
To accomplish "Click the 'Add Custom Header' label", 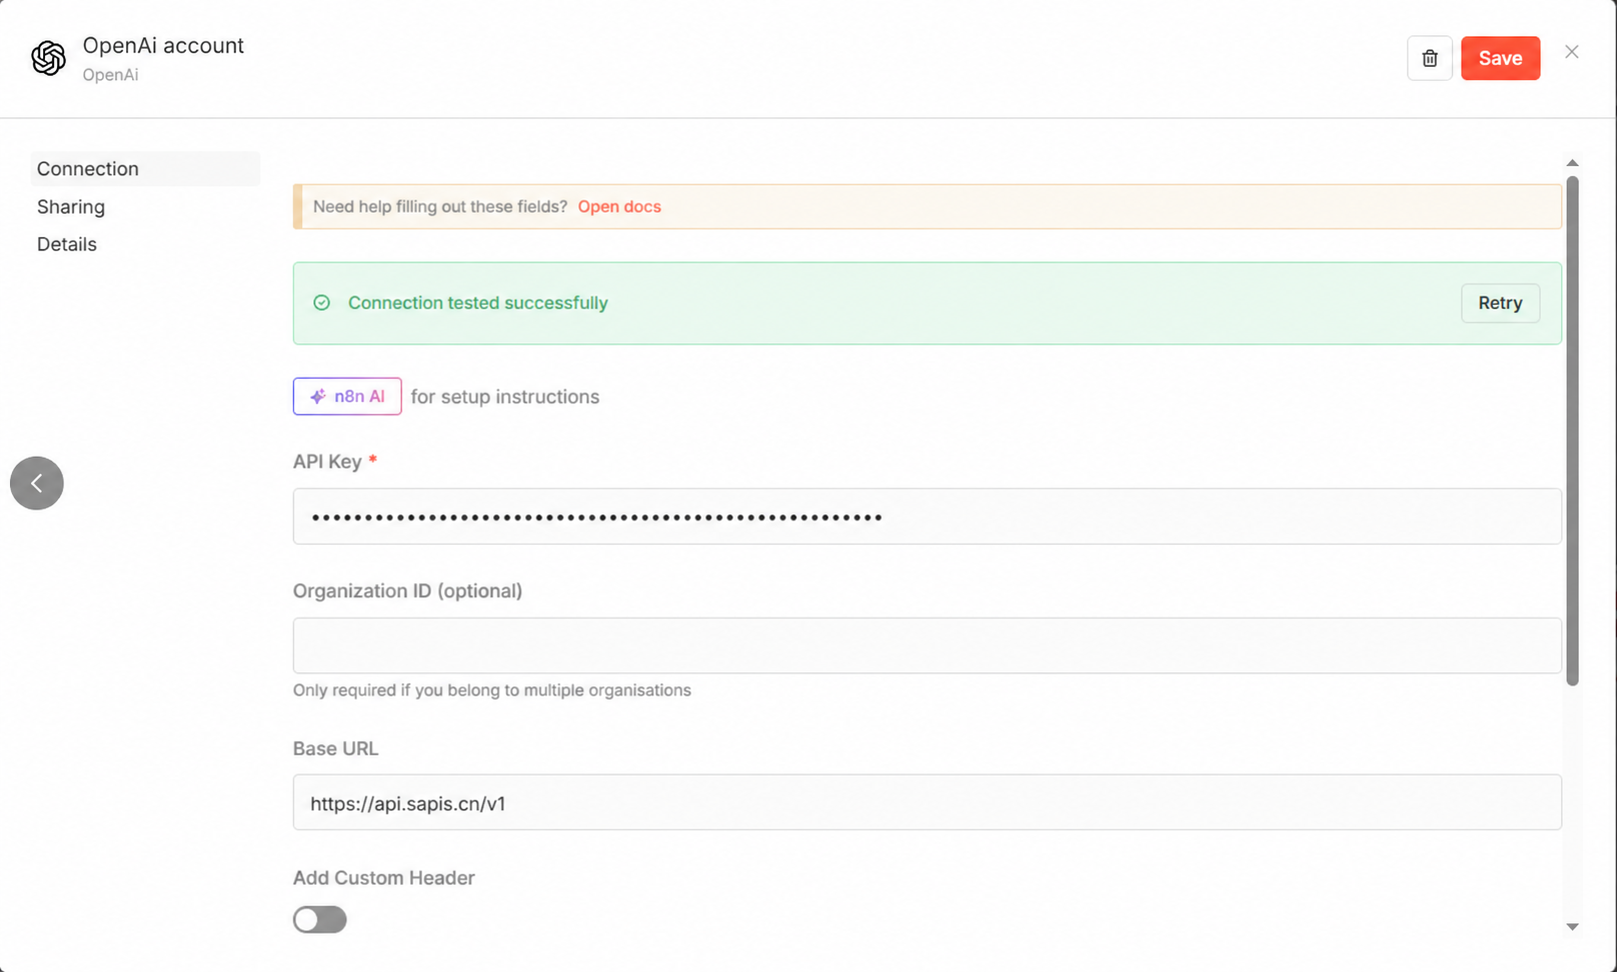I will [384, 878].
